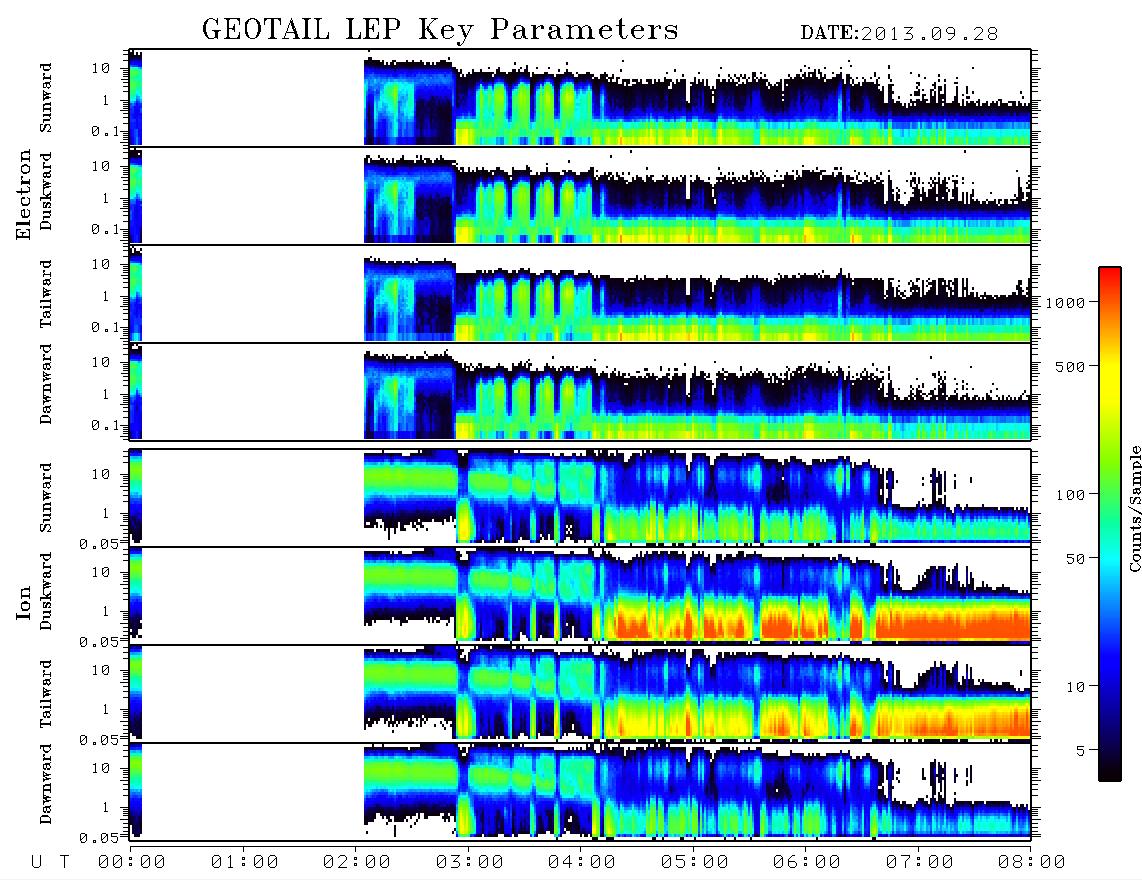Screen dimensions: 1142x880
Task: Click the Ion Tailward spectrogram panel
Action: (x=580, y=694)
